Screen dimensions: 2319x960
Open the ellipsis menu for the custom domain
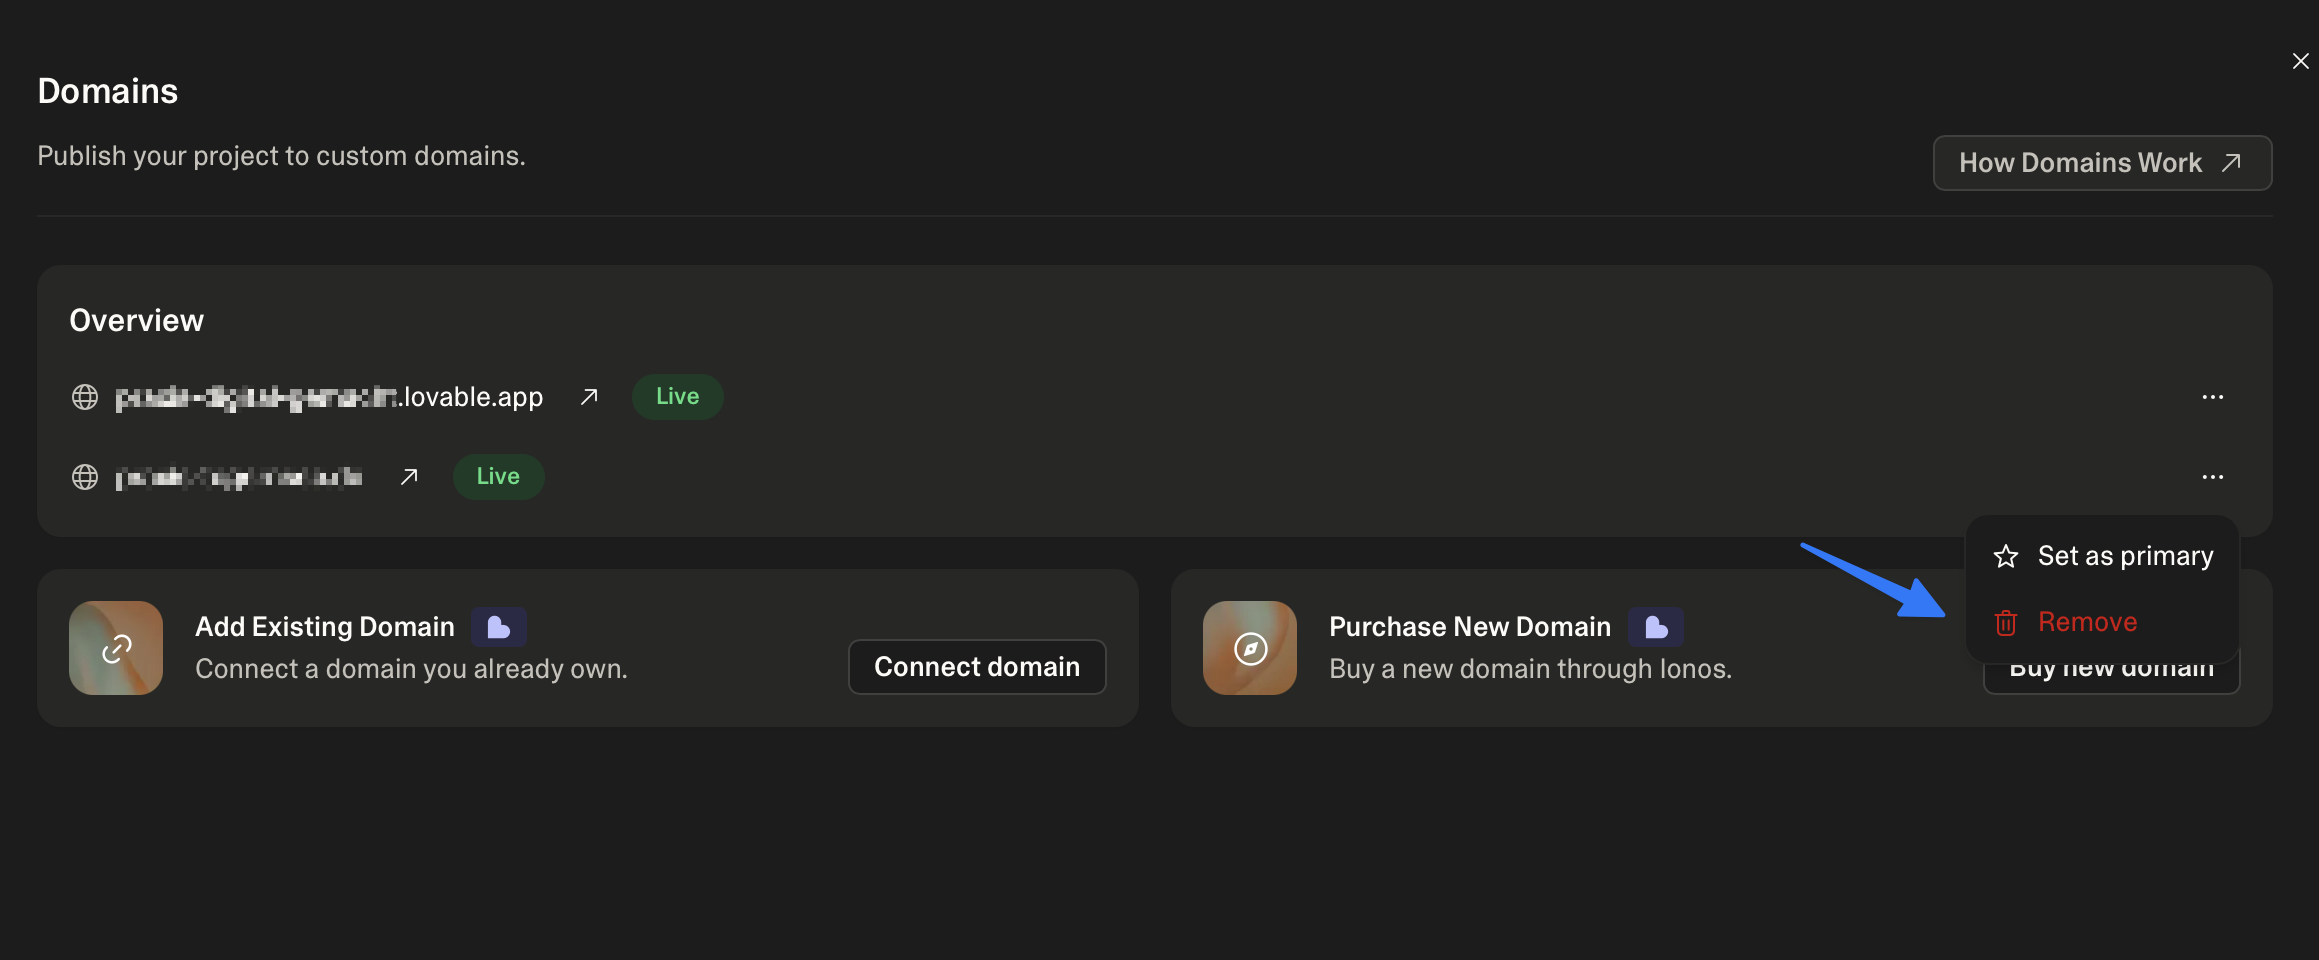(2214, 476)
